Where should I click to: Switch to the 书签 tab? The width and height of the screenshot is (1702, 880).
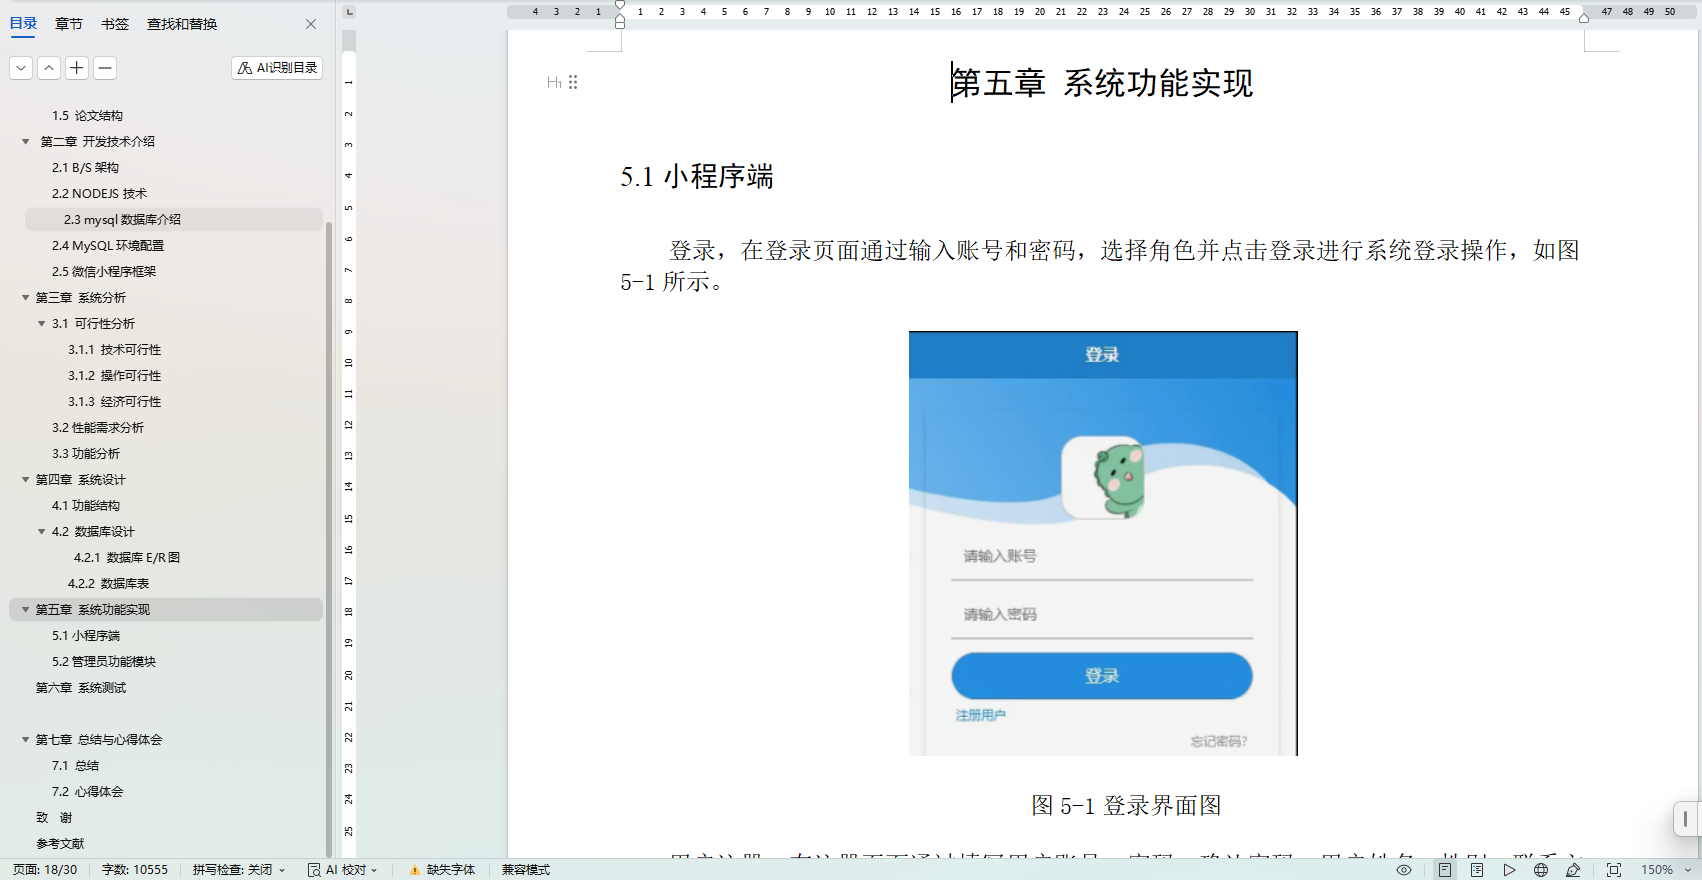coord(115,24)
